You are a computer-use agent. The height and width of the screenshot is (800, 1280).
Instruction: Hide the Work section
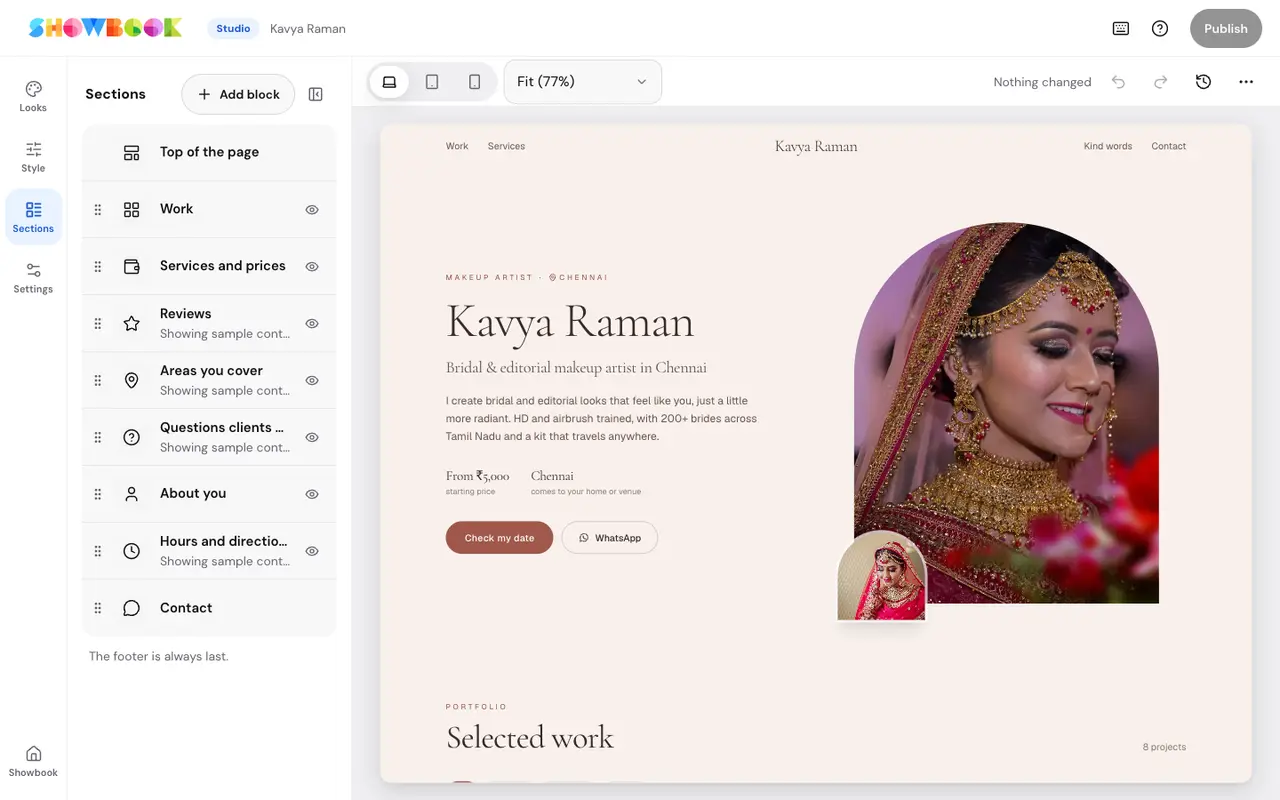pos(312,210)
